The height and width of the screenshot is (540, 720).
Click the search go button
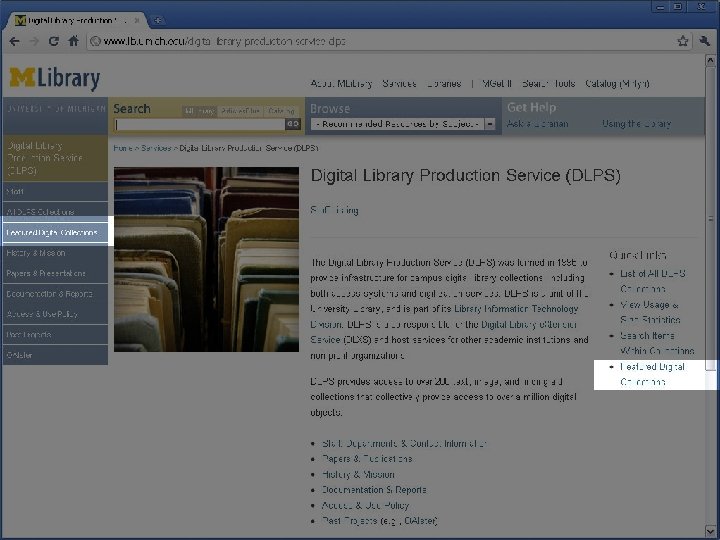coord(292,124)
